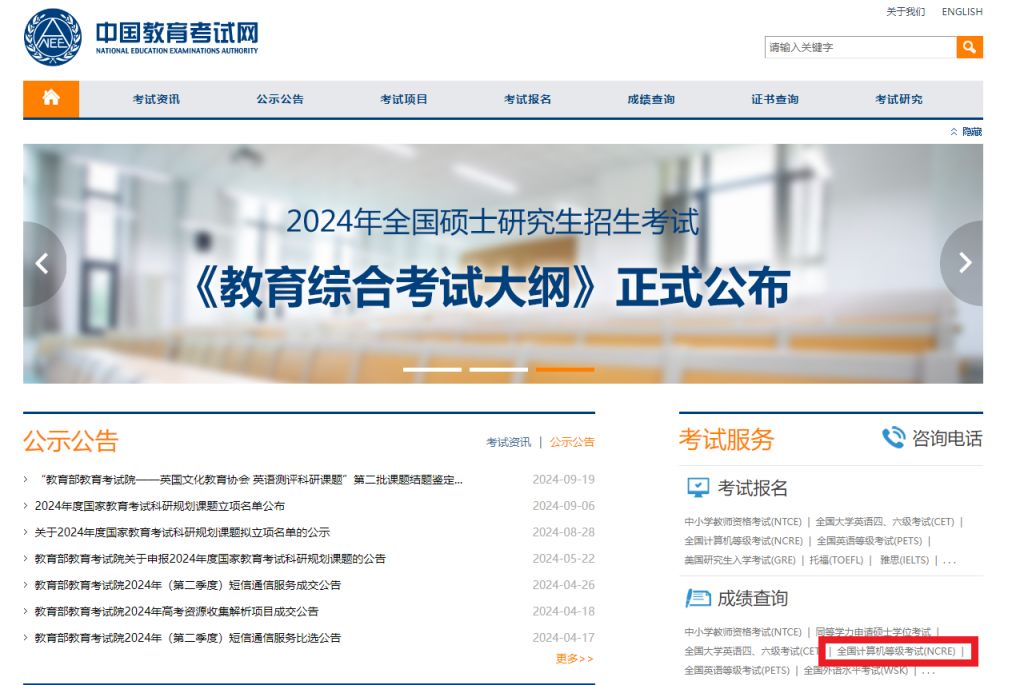Open 2024年度国家教育考试科研规划课题立项名单公布 announcement

point(160,506)
